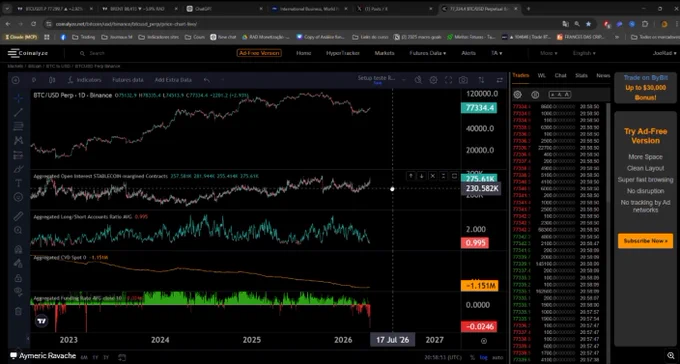Image resolution: width=680 pixels, height=364 pixels.
Task: Select the brush drawing tool
Action: (18, 169)
